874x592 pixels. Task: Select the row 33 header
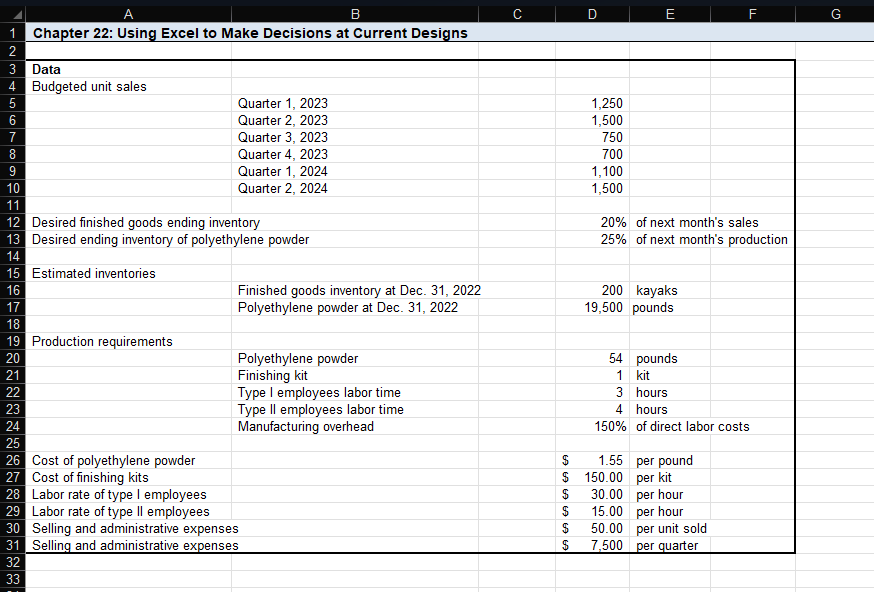pyautogui.click(x=13, y=579)
